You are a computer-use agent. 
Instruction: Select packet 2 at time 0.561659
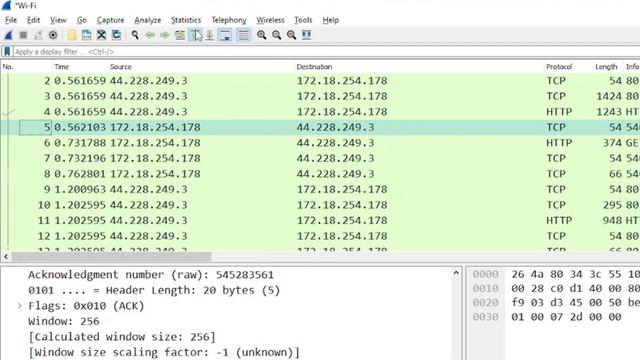point(320,81)
